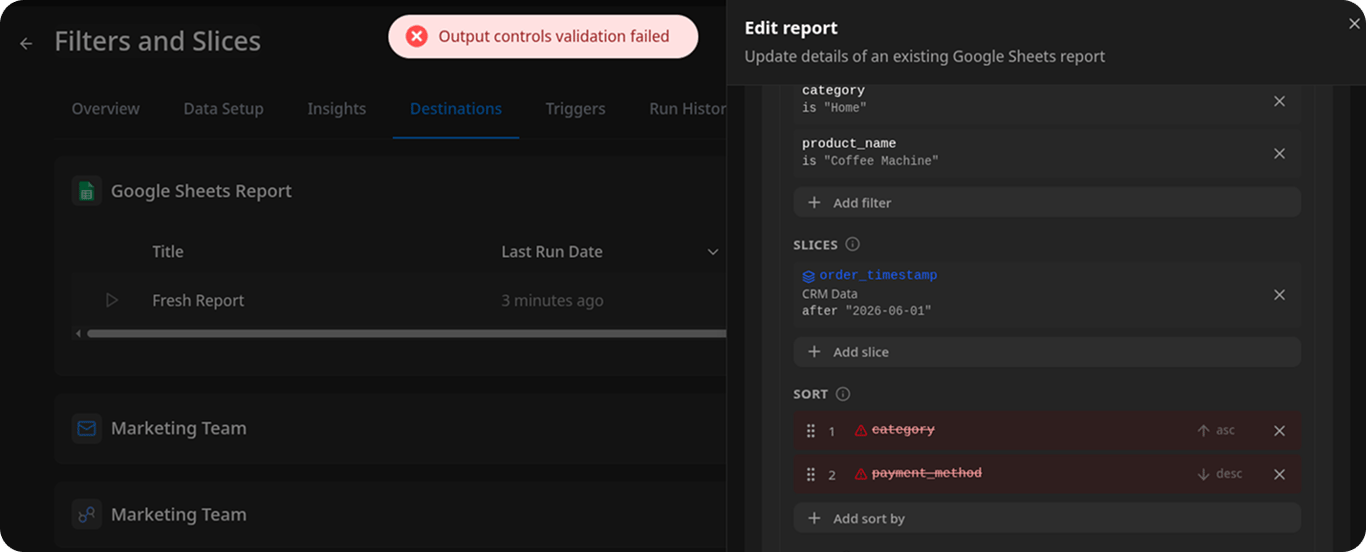Select the Destinations tab

(456, 109)
